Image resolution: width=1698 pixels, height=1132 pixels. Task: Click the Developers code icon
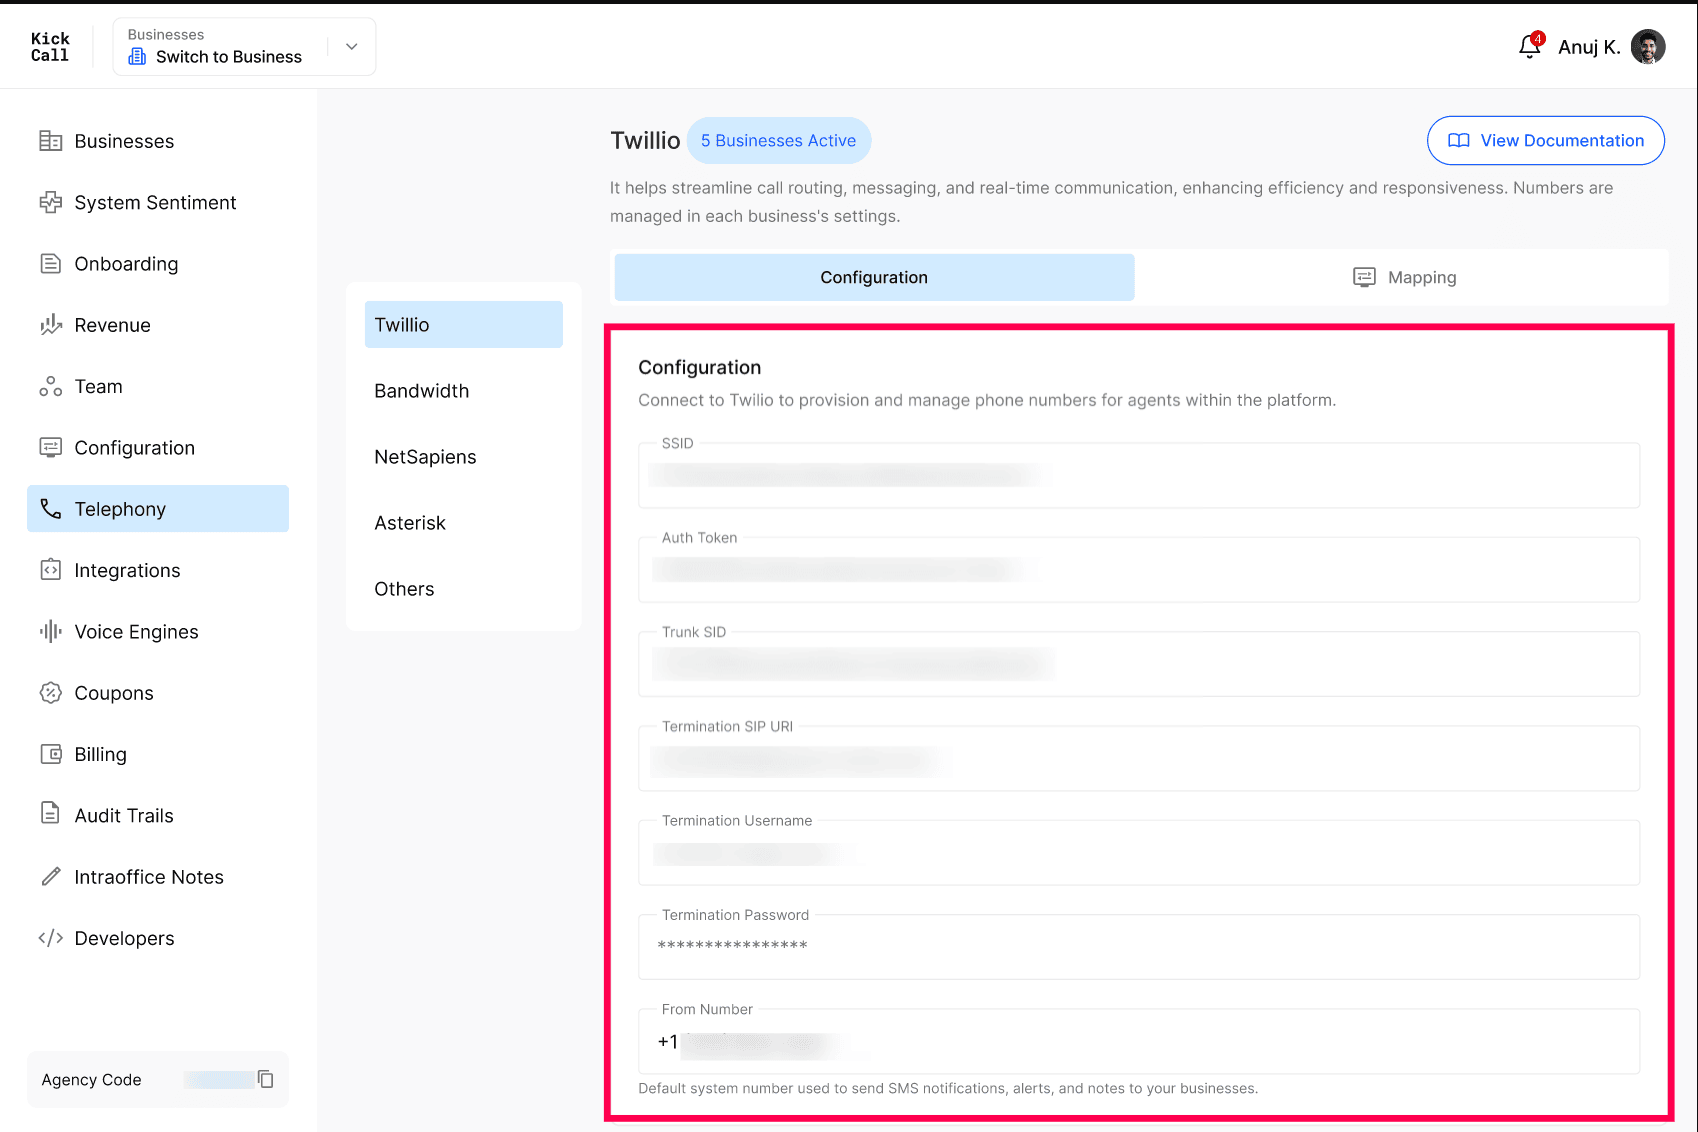(x=50, y=938)
